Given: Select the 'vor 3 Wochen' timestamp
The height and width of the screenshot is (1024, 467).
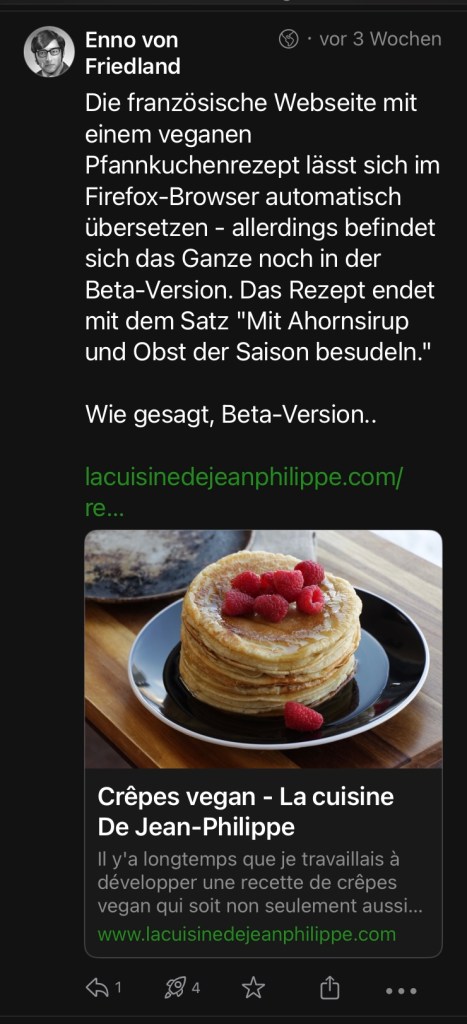Looking at the screenshot, I should tap(380, 39).
